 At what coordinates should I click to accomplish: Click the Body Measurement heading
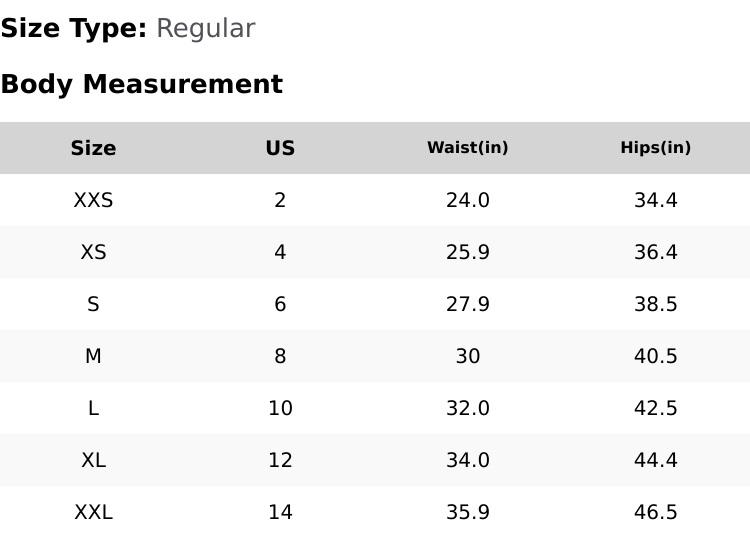click(141, 84)
